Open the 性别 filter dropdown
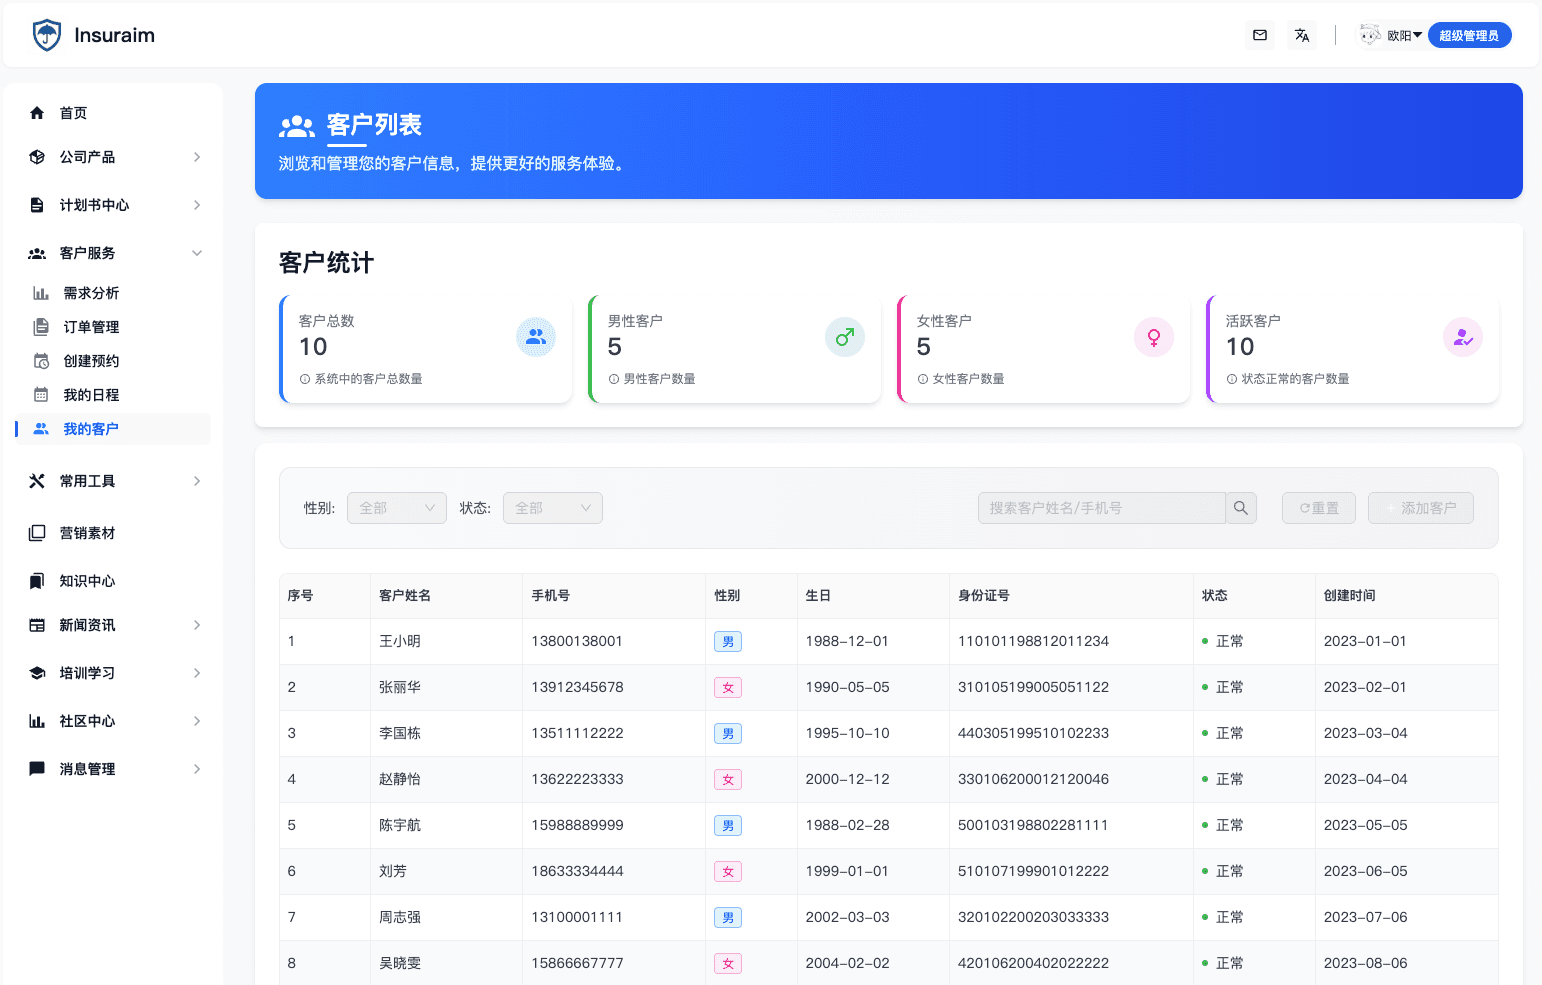 coord(396,507)
